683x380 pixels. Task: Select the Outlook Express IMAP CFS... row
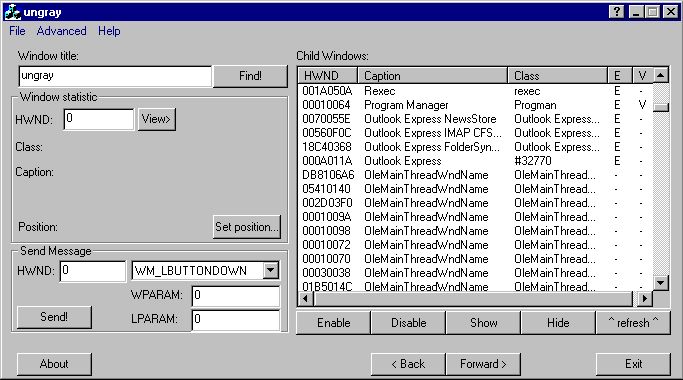[x=476, y=133]
